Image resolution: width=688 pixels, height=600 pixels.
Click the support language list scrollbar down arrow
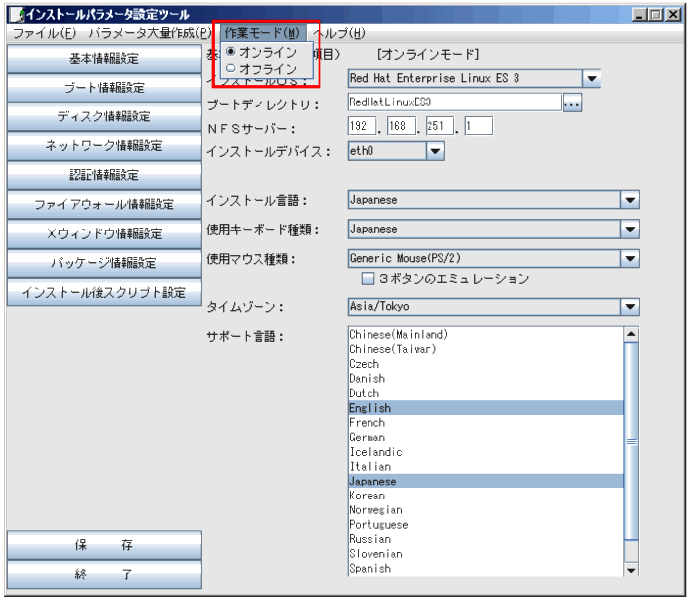(x=630, y=569)
